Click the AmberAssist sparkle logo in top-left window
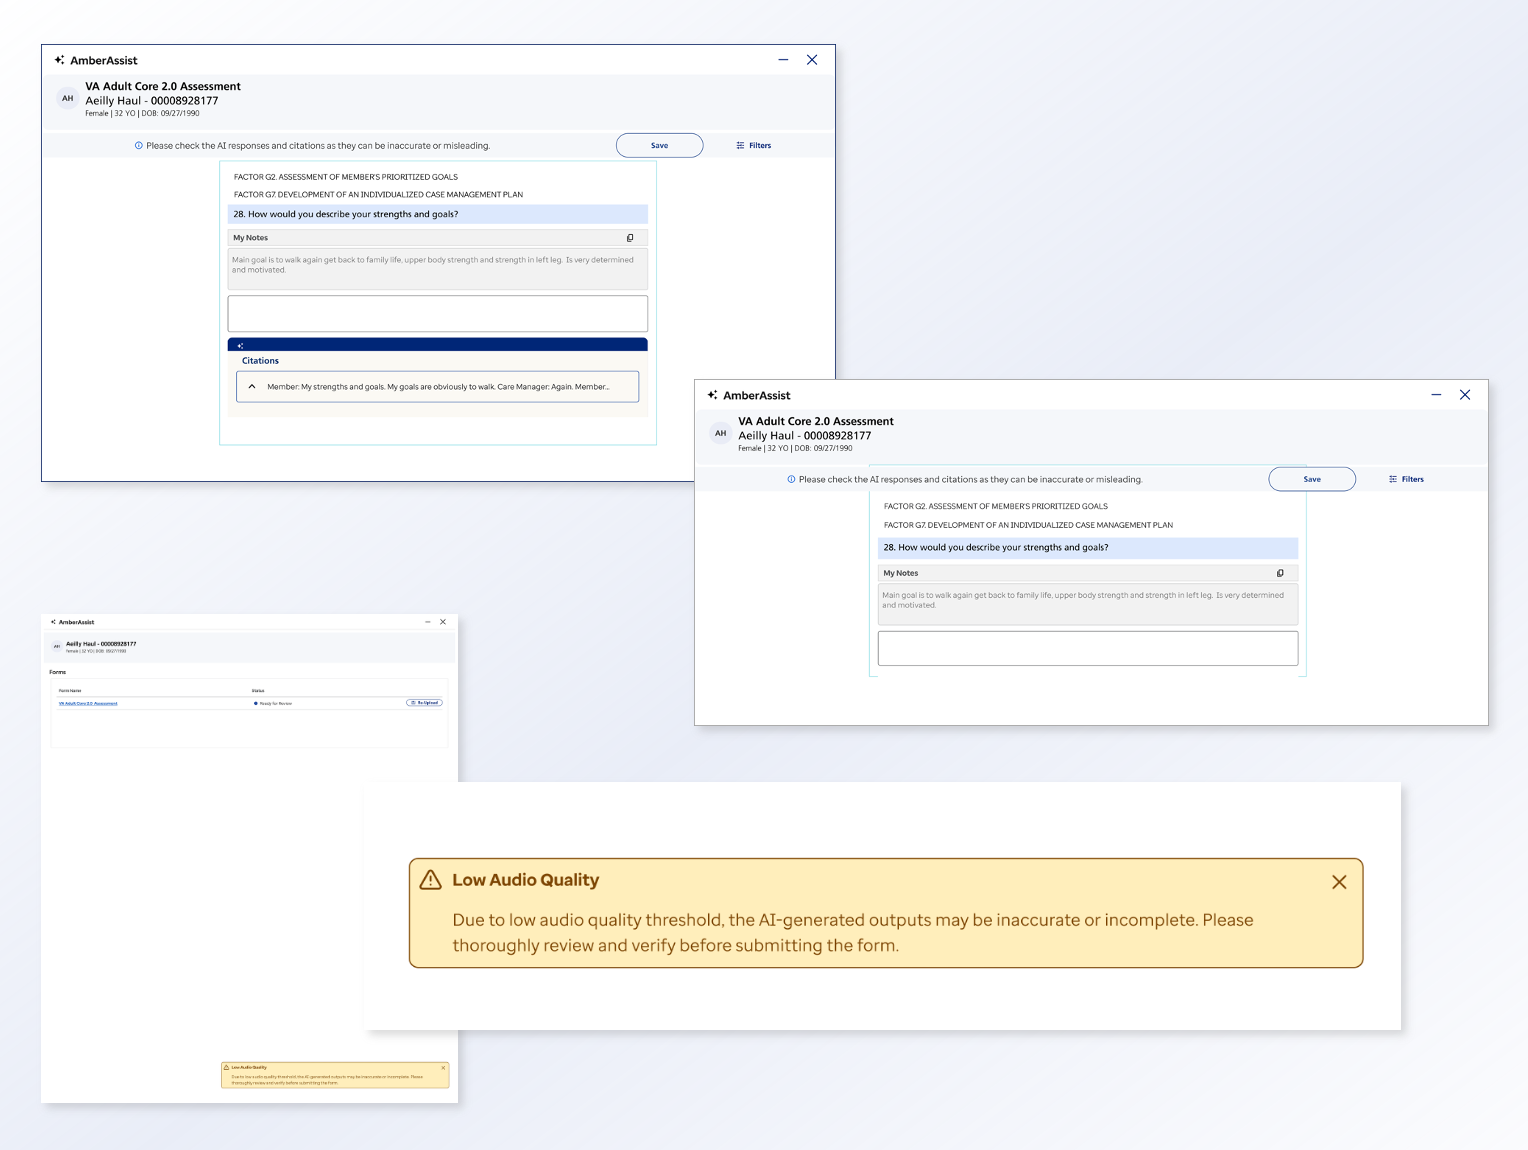This screenshot has height=1150, width=1528. pyautogui.click(x=60, y=60)
